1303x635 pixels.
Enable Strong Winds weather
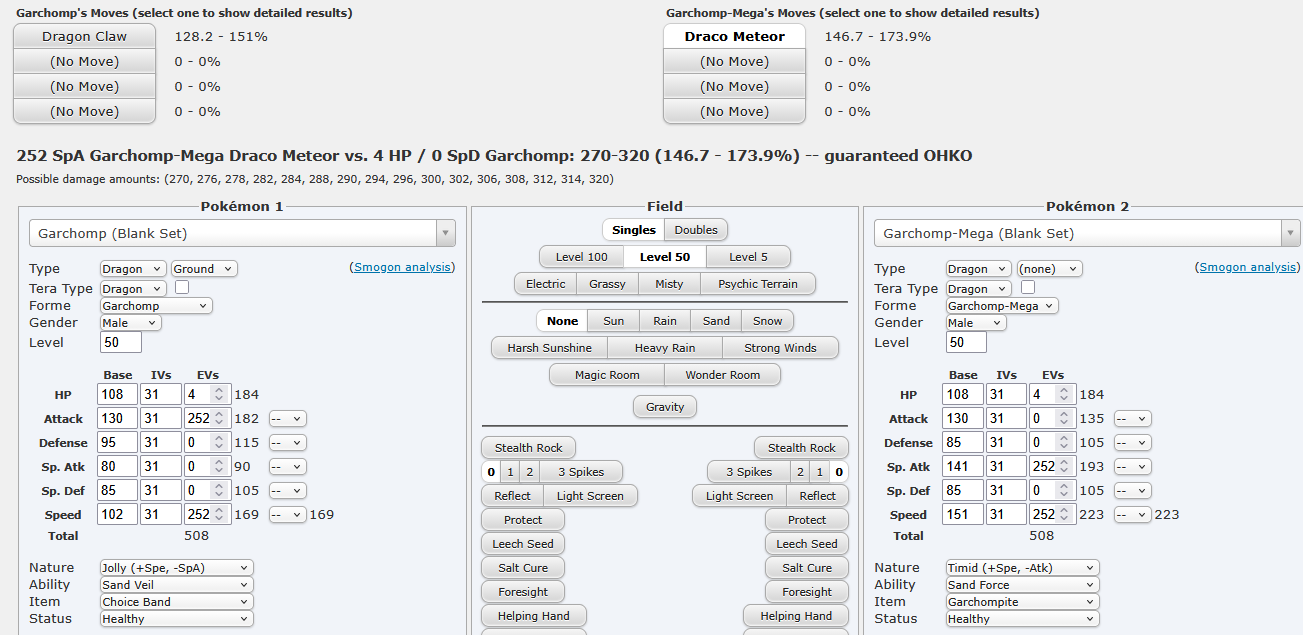pyautogui.click(x=780, y=348)
